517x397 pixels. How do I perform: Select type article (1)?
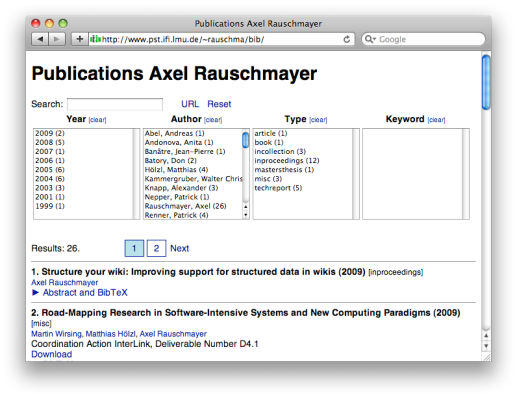[x=271, y=133]
